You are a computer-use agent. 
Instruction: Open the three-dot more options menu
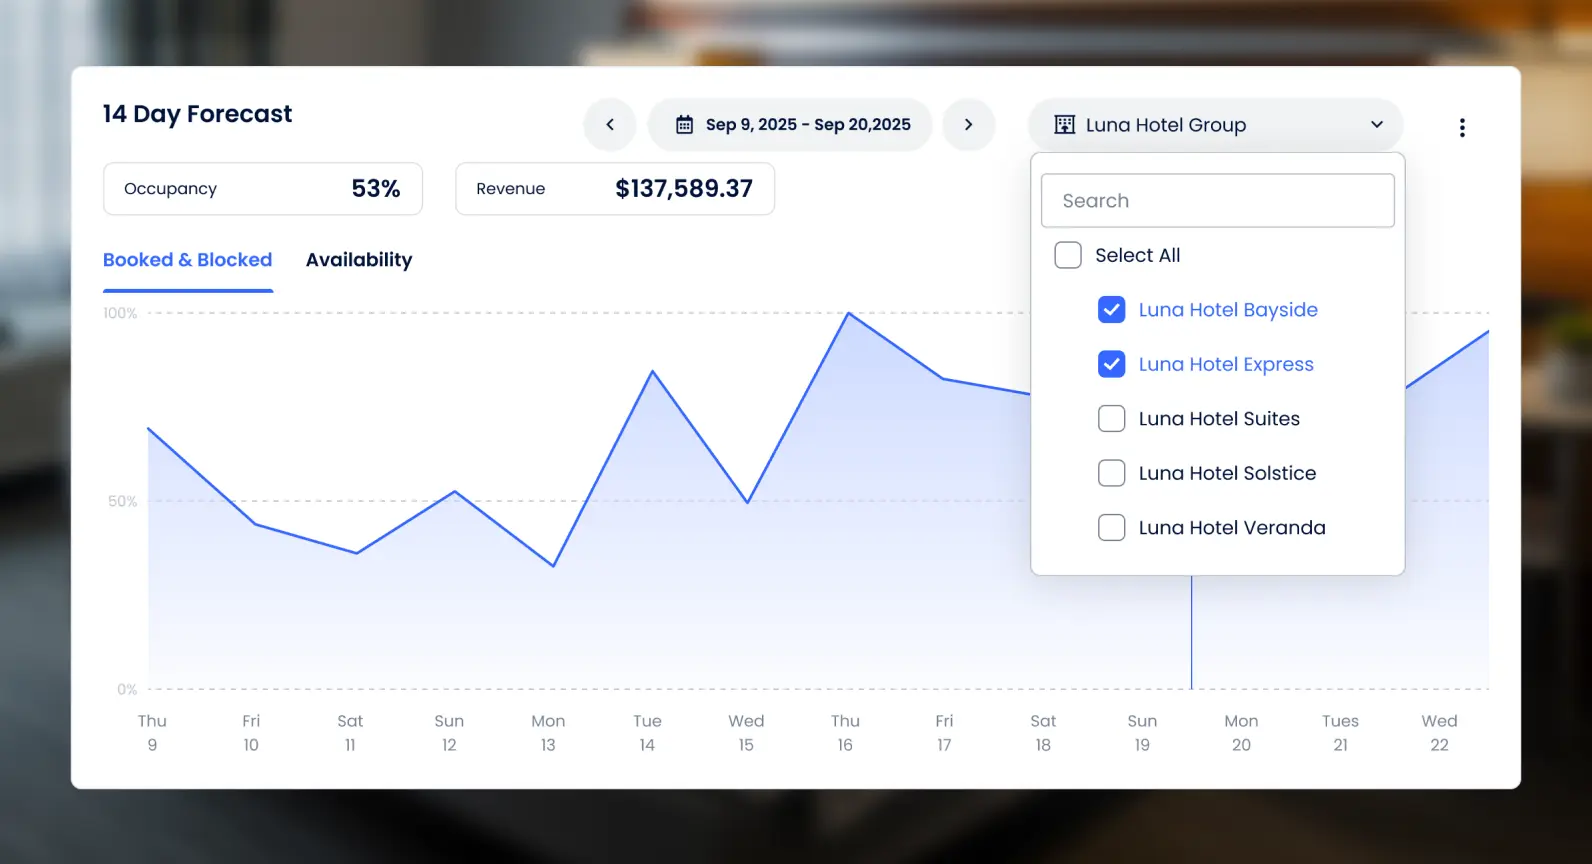click(1461, 127)
